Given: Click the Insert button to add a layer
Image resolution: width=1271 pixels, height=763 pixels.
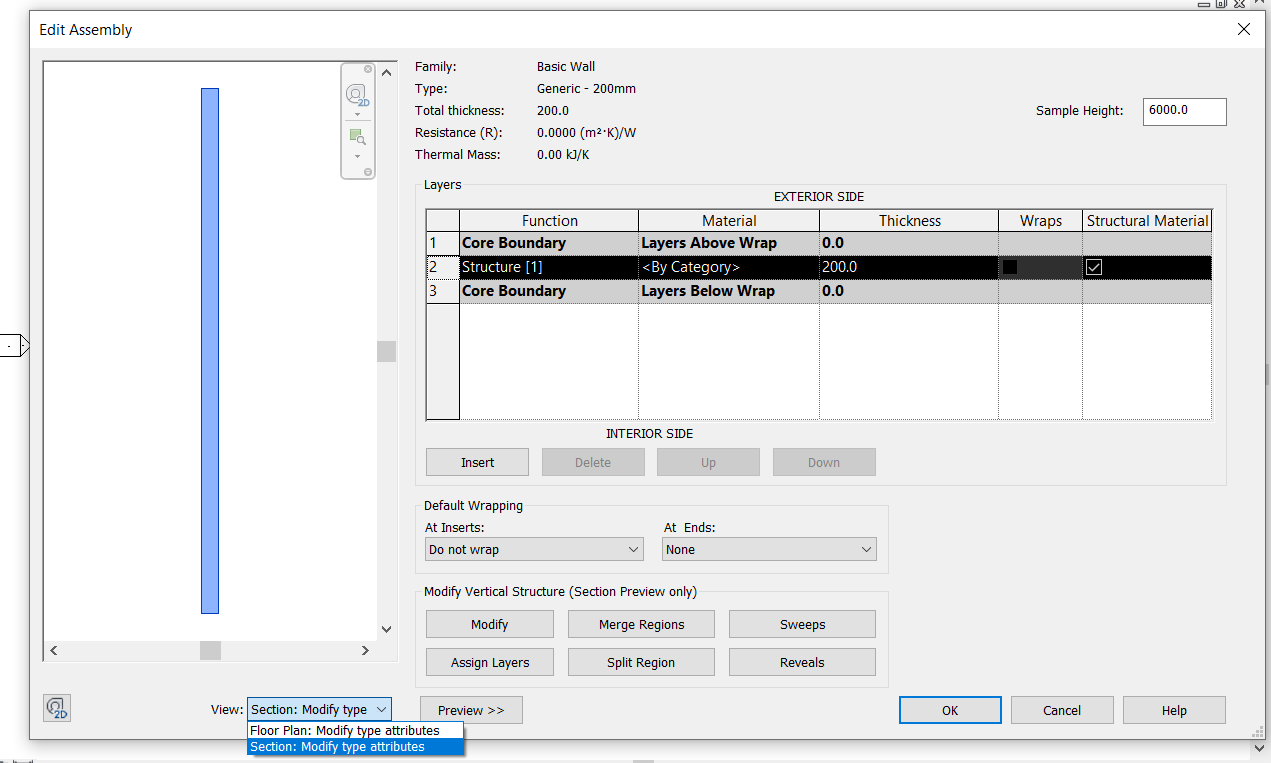Looking at the screenshot, I should [477, 461].
